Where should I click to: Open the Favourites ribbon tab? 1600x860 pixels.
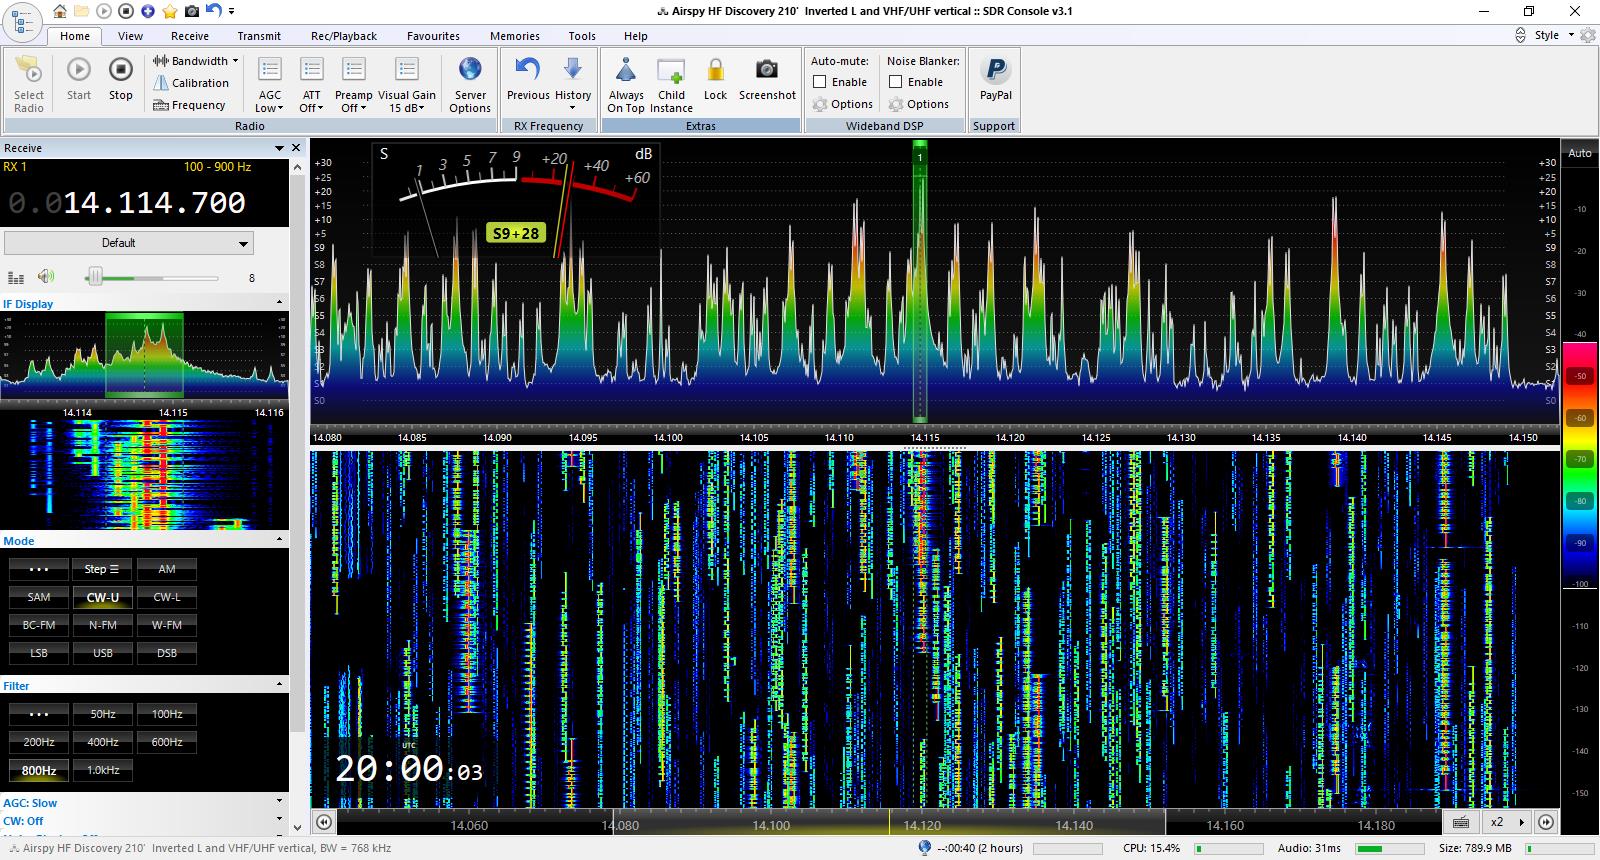click(x=433, y=36)
